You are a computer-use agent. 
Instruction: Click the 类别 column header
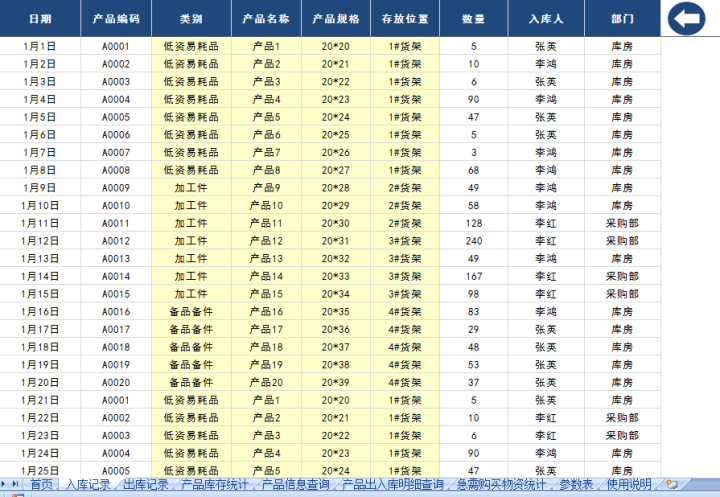[x=191, y=18]
